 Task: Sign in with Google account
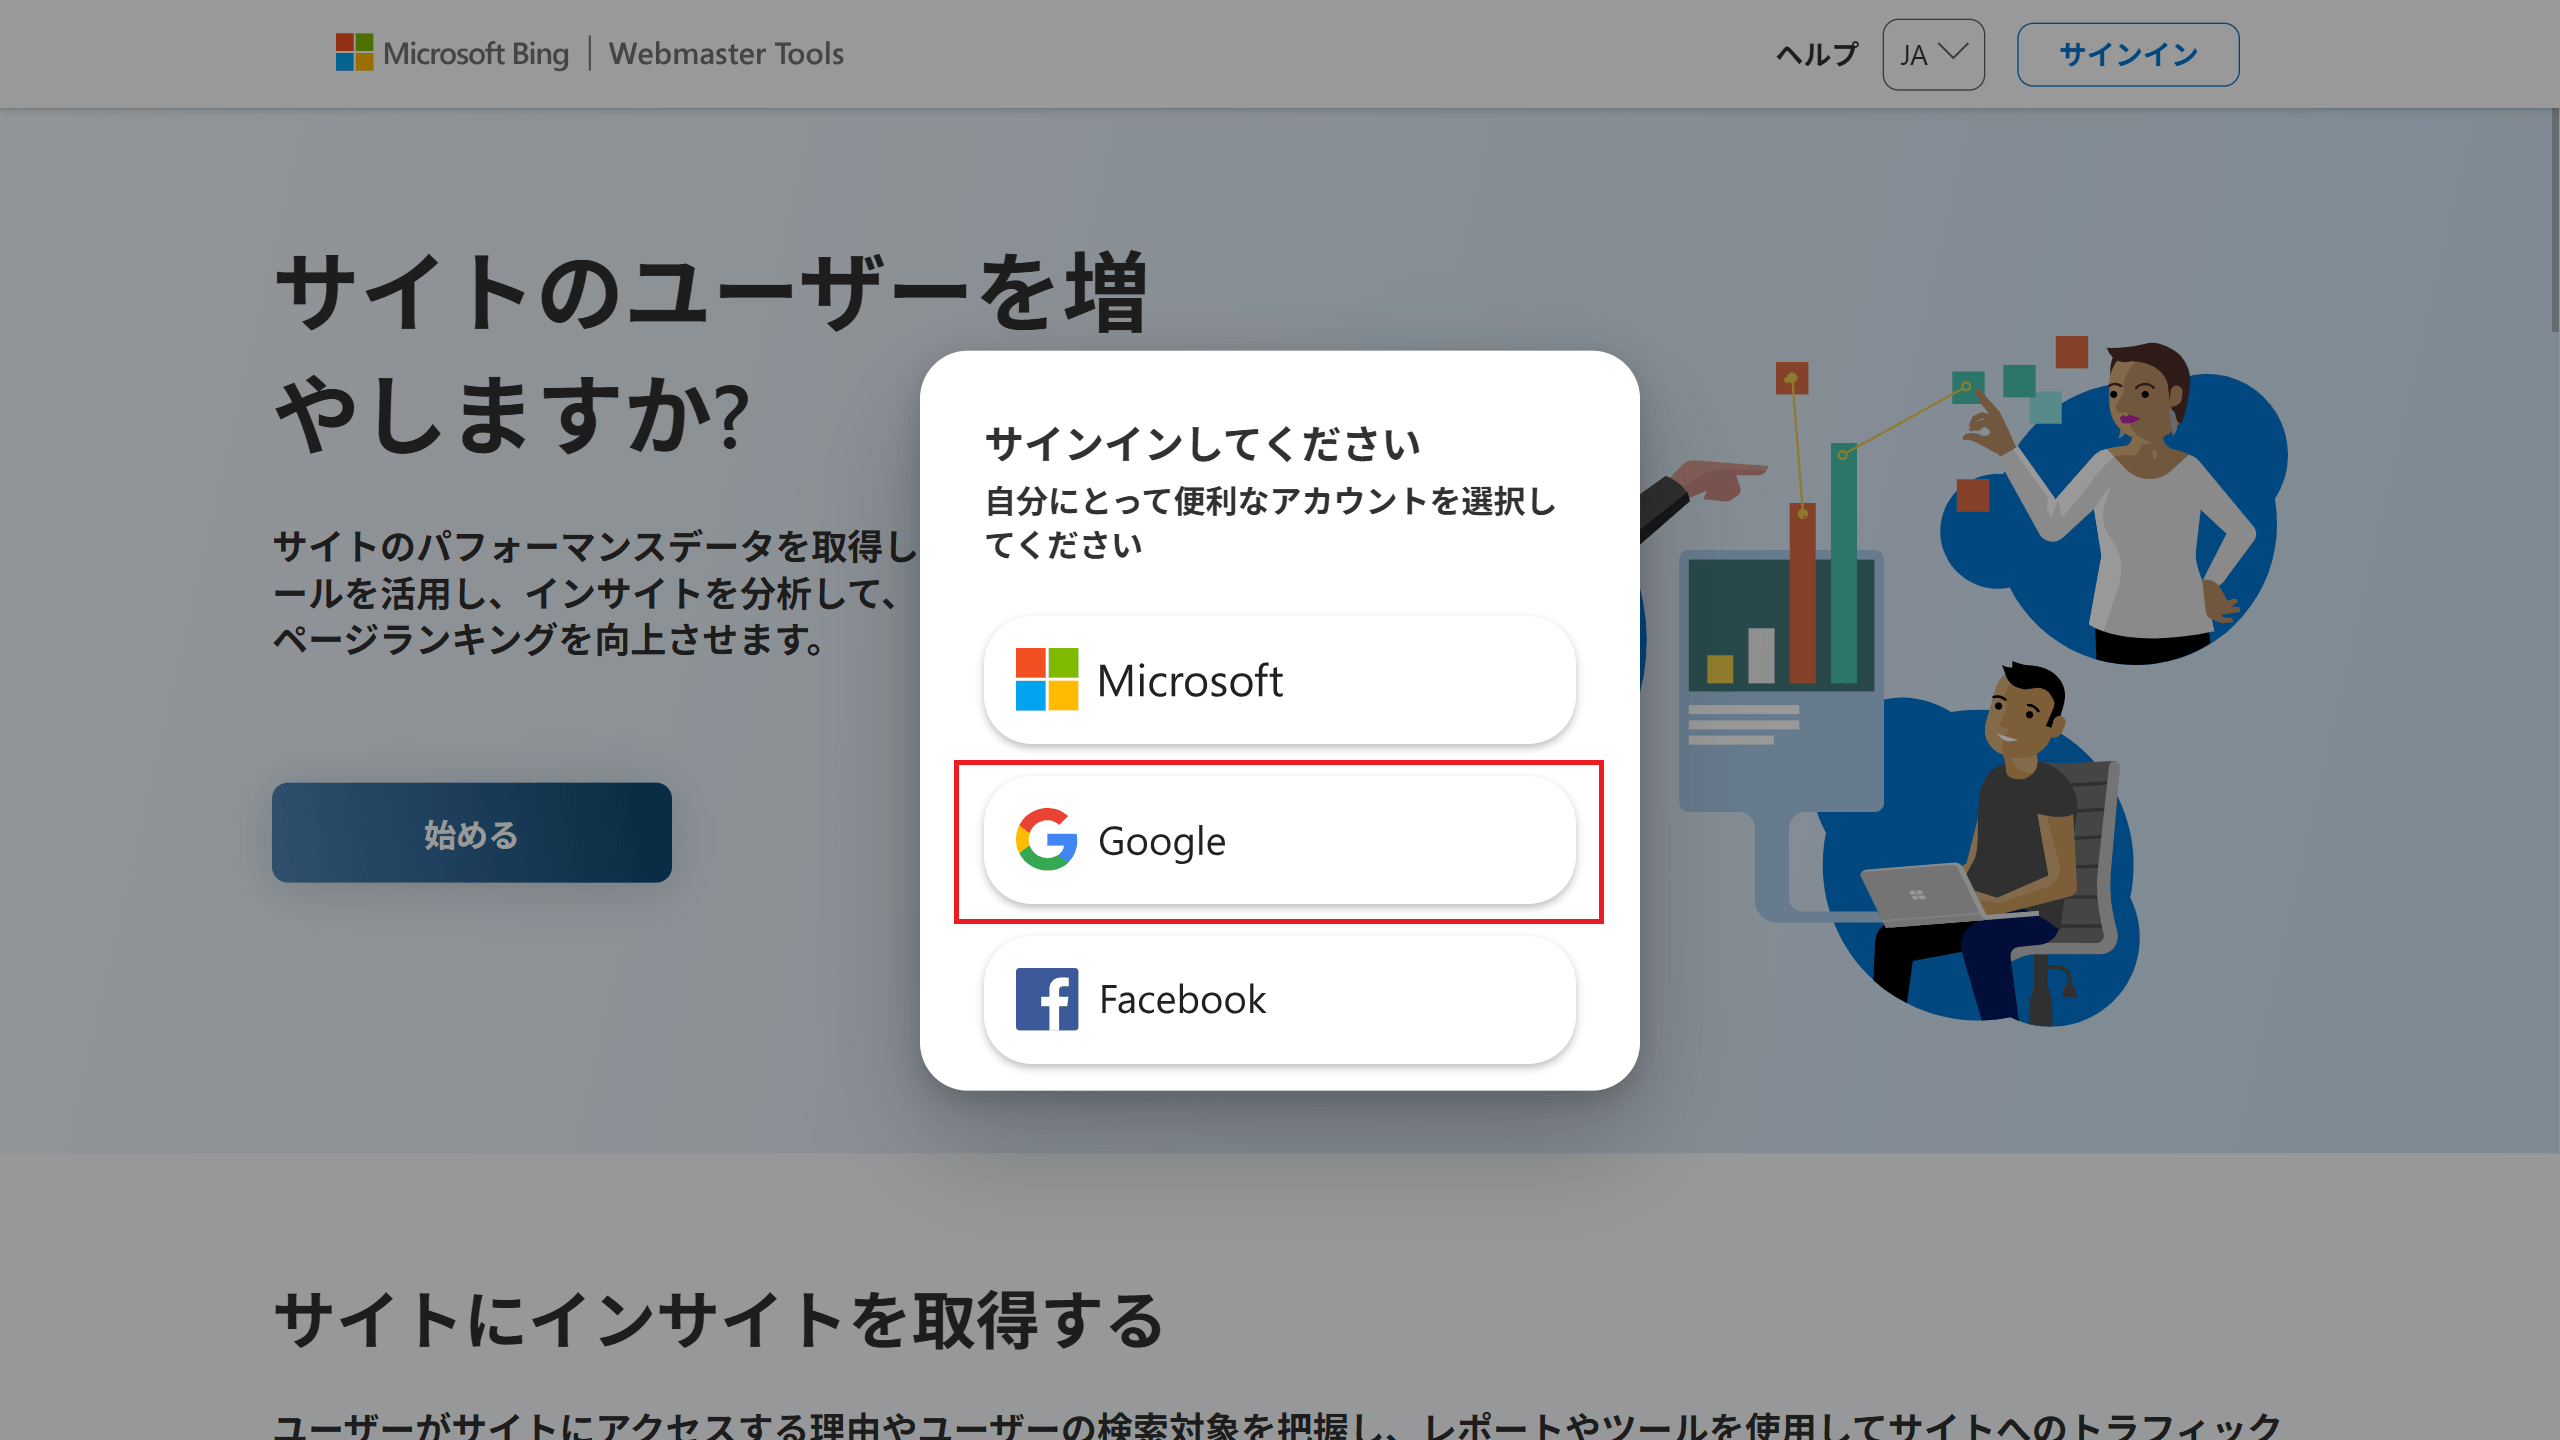pyautogui.click(x=1280, y=840)
